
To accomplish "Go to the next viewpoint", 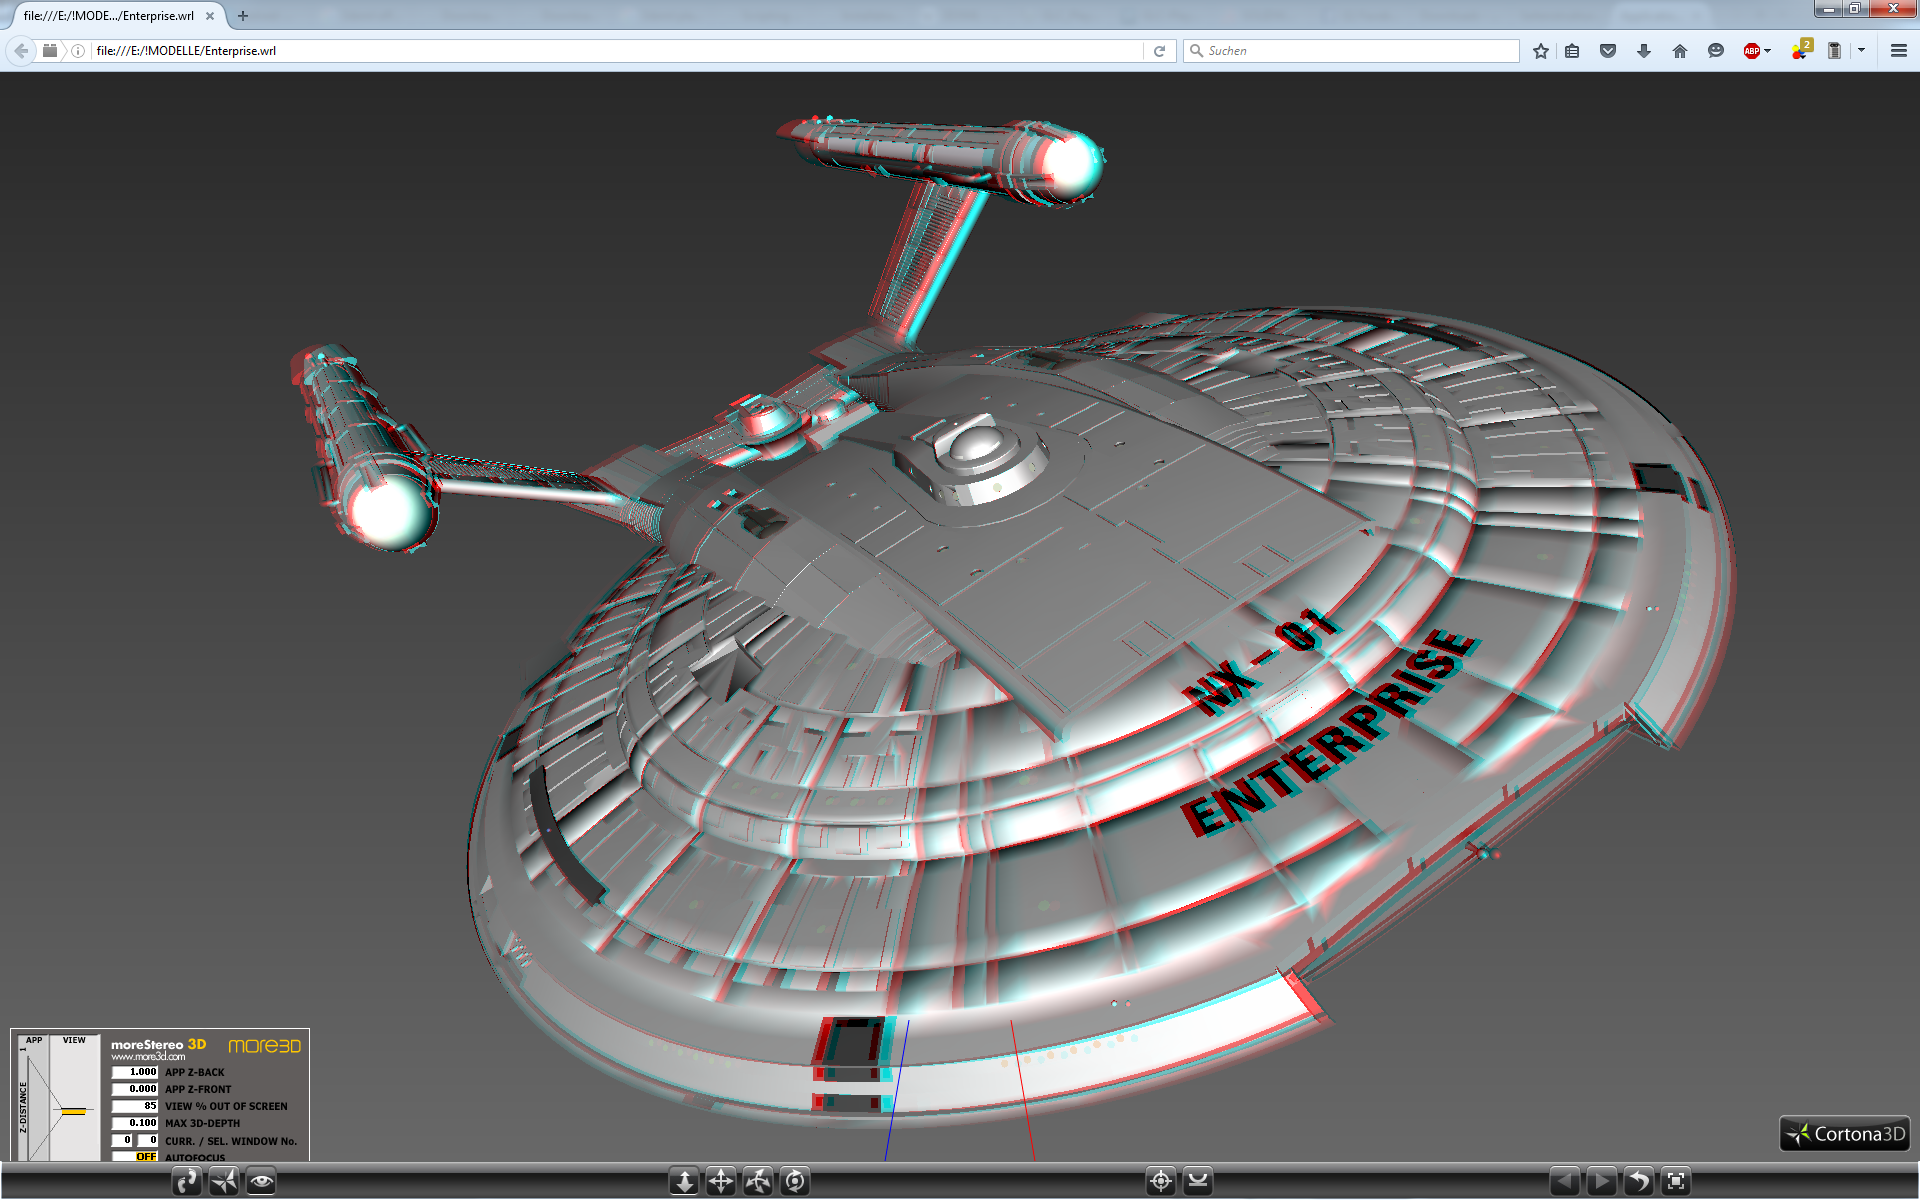I will pyautogui.click(x=1602, y=1181).
